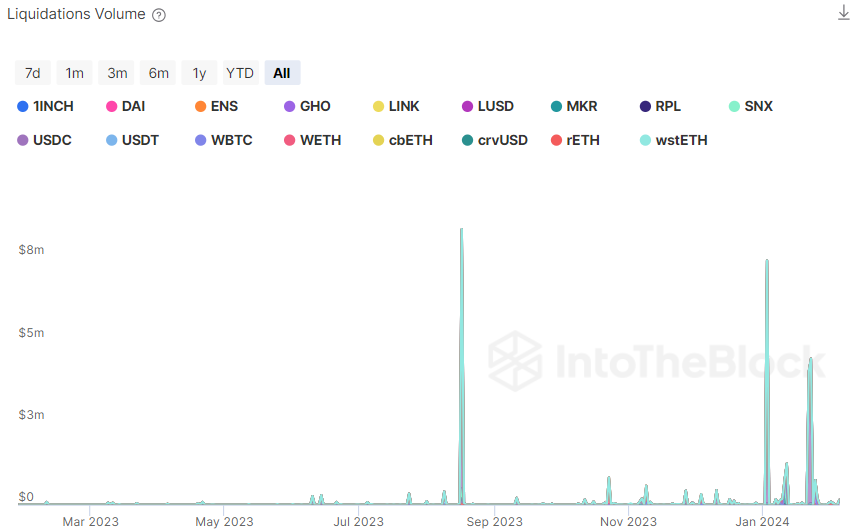Show the 1y time range

pyautogui.click(x=200, y=73)
